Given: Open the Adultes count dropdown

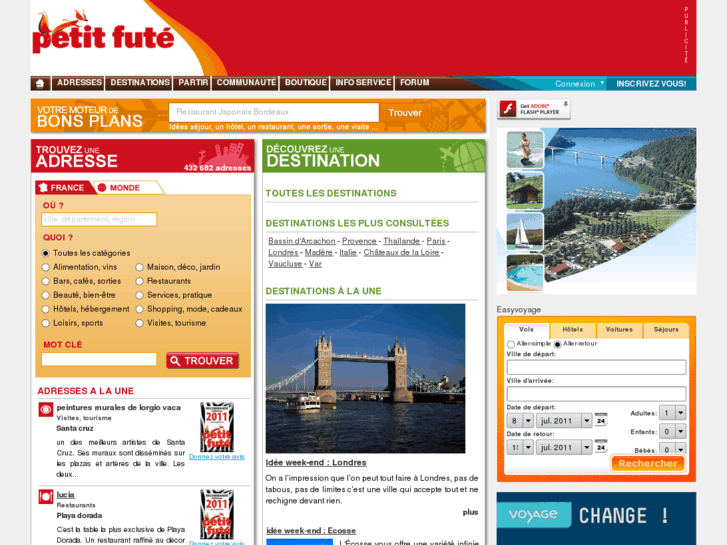Looking at the screenshot, I should 673,413.
